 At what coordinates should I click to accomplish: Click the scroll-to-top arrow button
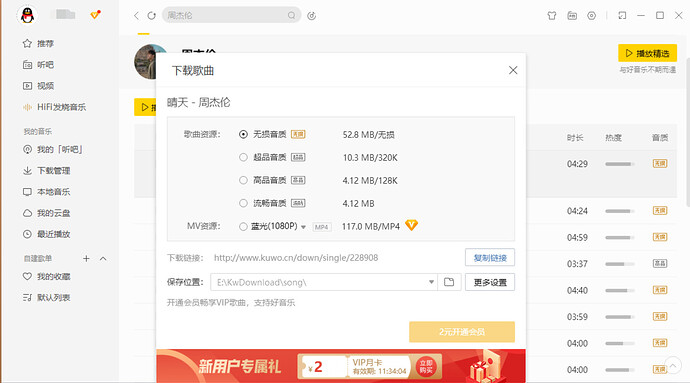673,365
